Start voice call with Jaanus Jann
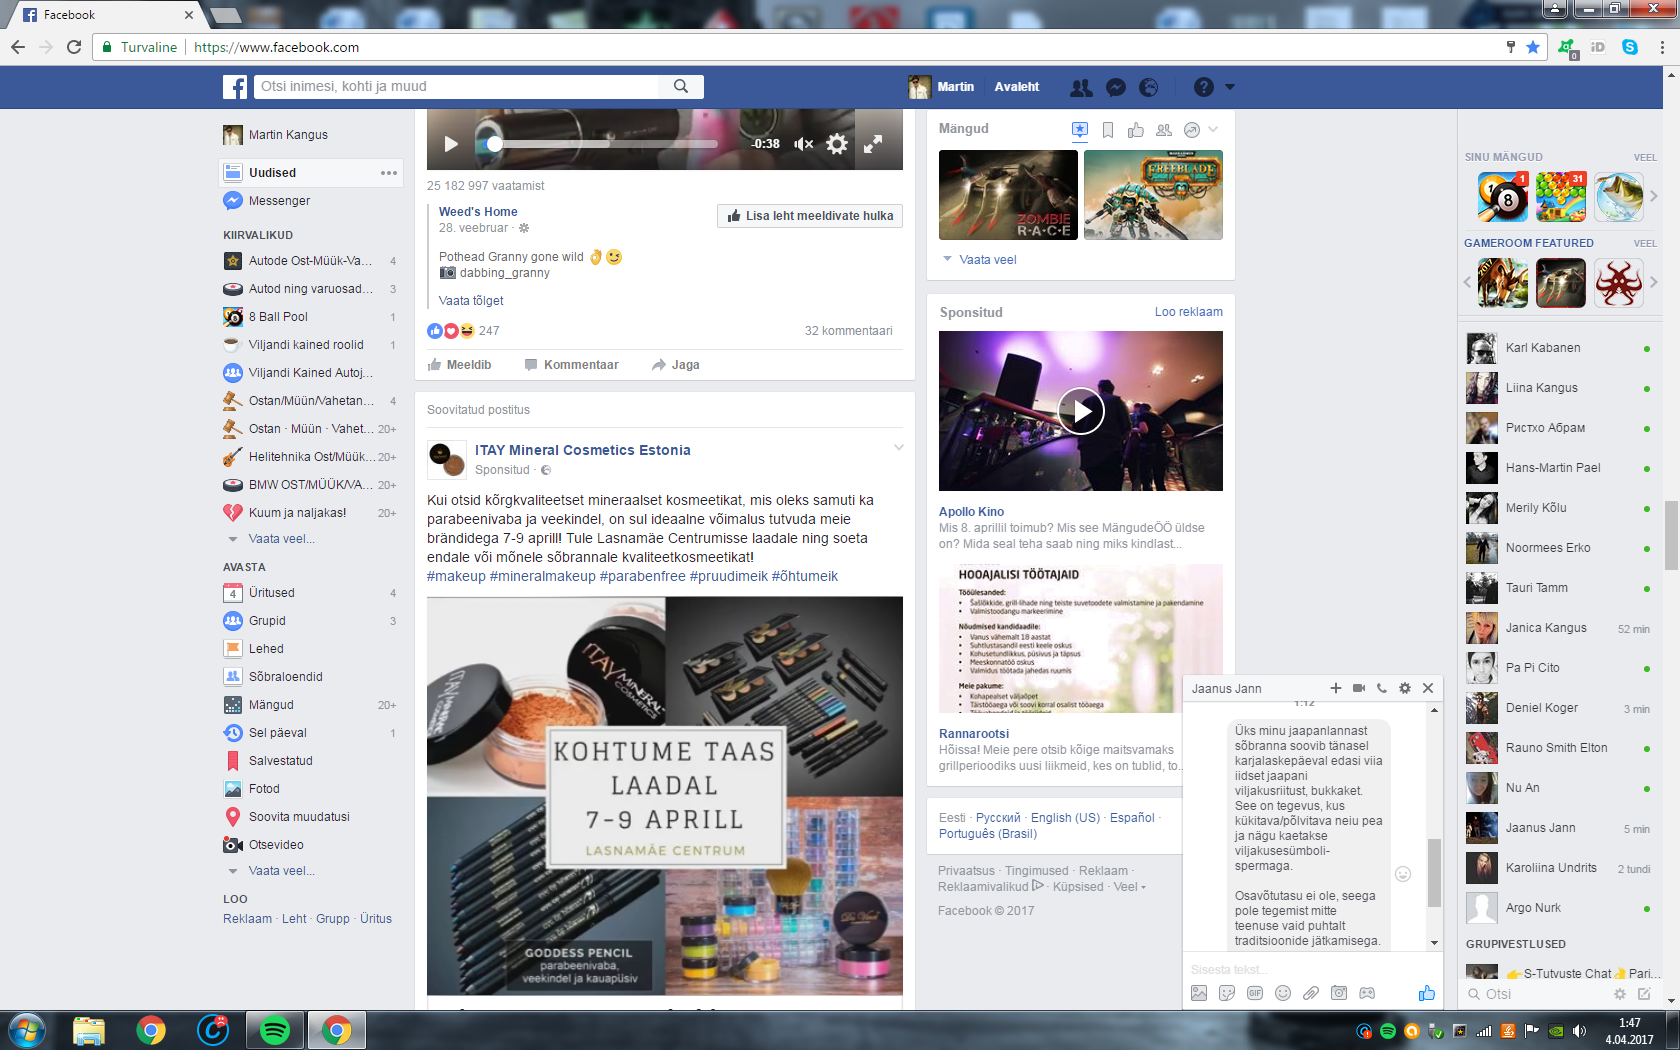The width and height of the screenshot is (1680, 1050). coord(1382,688)
